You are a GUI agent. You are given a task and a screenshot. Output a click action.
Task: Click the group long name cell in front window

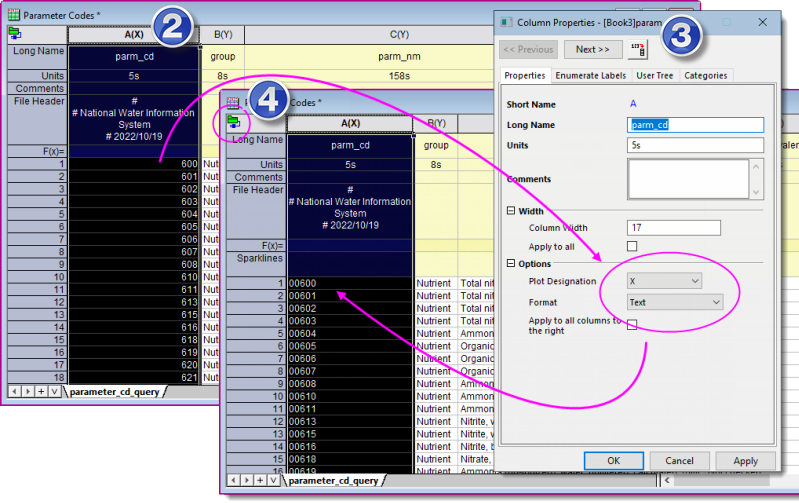[436, 145]
